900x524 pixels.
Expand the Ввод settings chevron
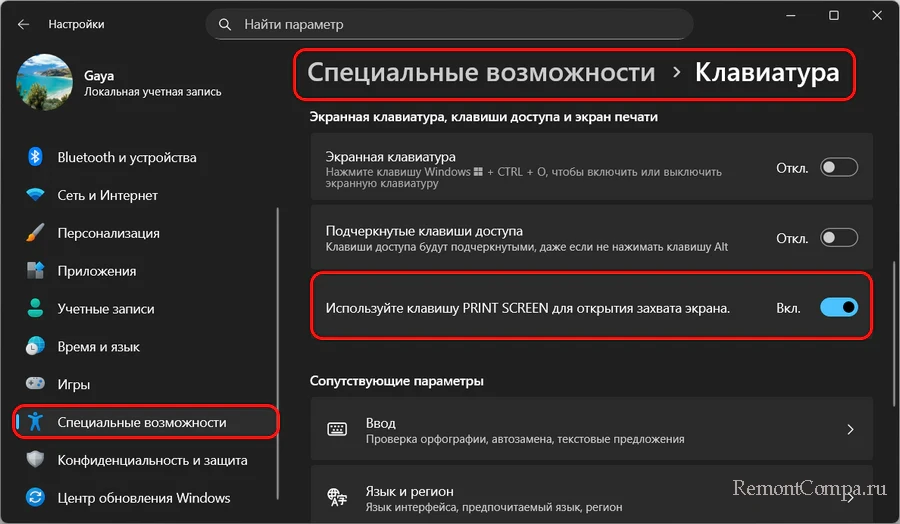click(x=850, y=430)
